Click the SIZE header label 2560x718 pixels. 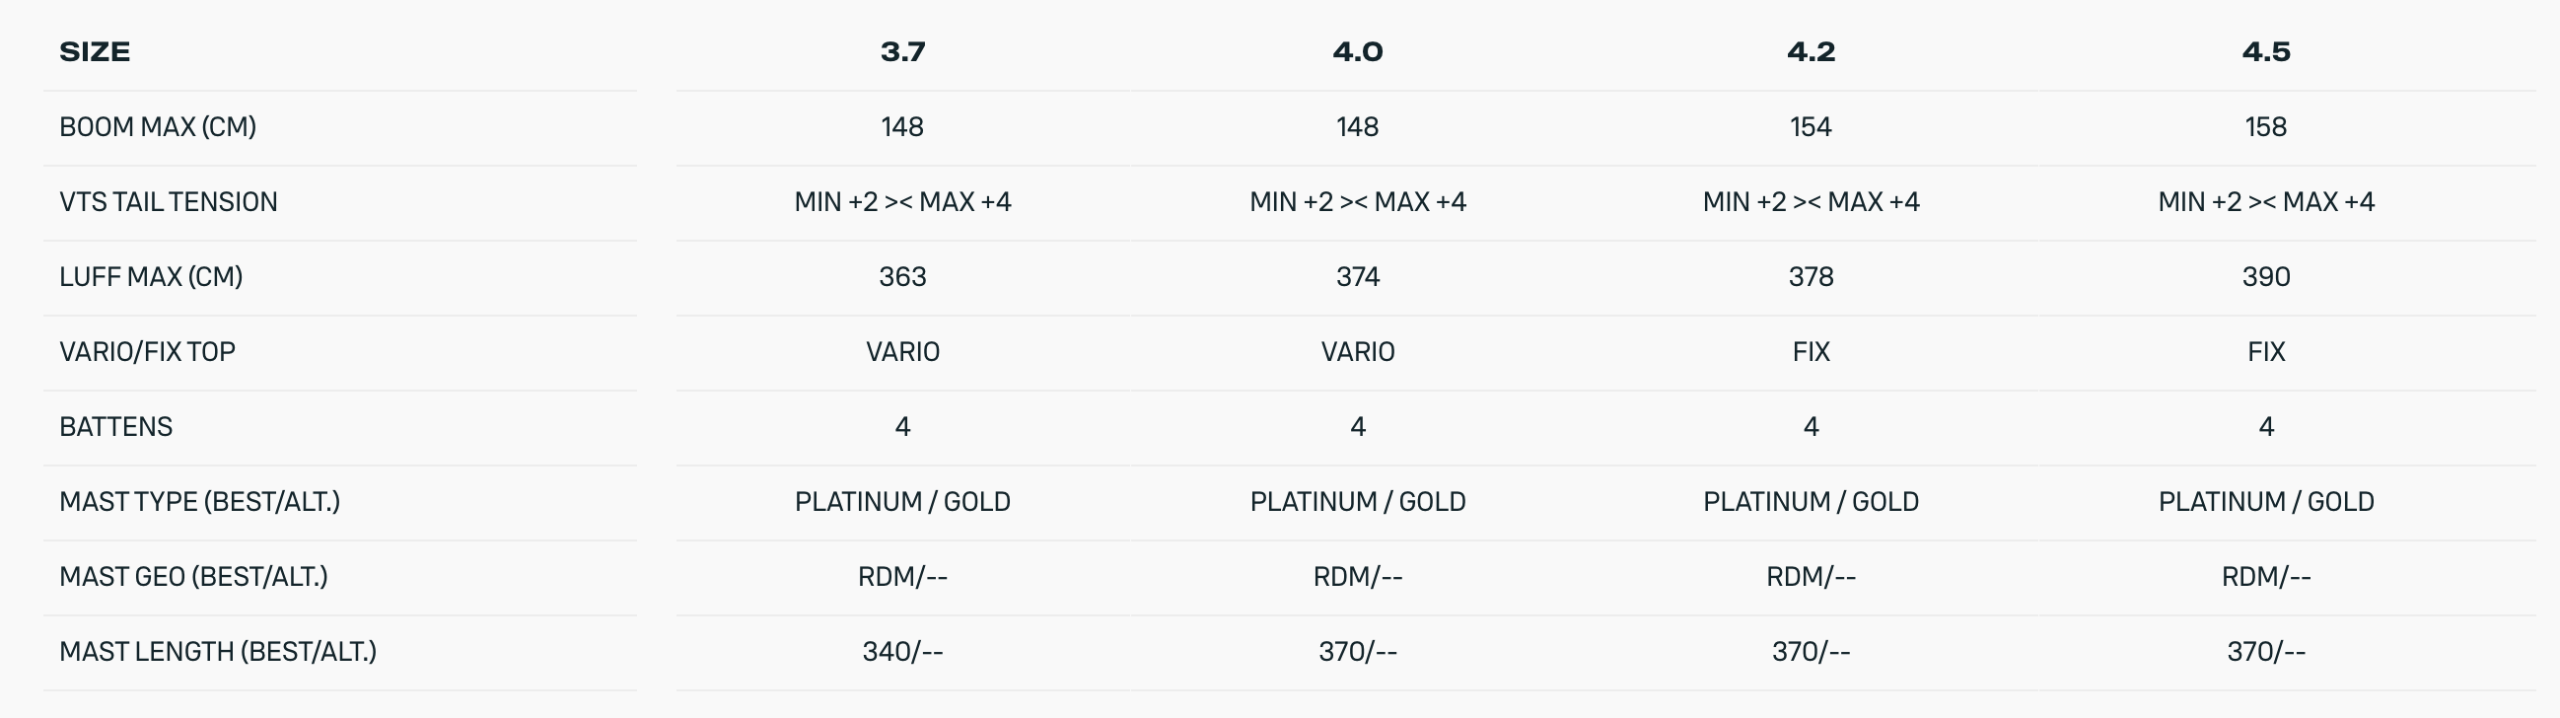point(95,52)
